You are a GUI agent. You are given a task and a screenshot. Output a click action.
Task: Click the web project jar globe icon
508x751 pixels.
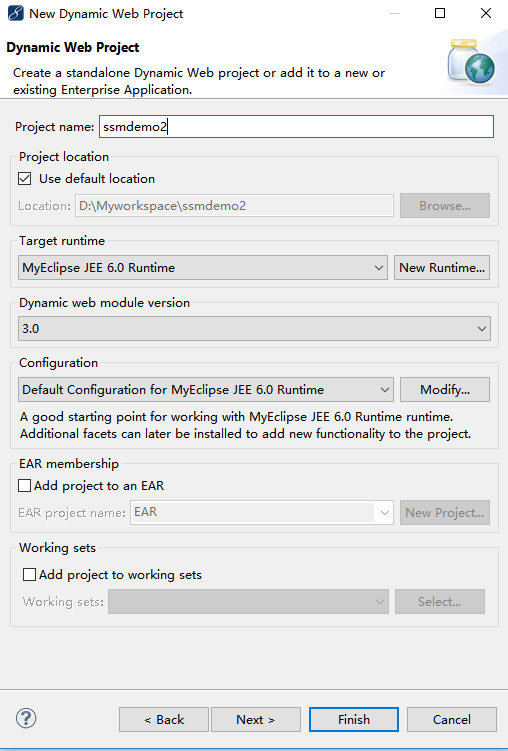471,62
